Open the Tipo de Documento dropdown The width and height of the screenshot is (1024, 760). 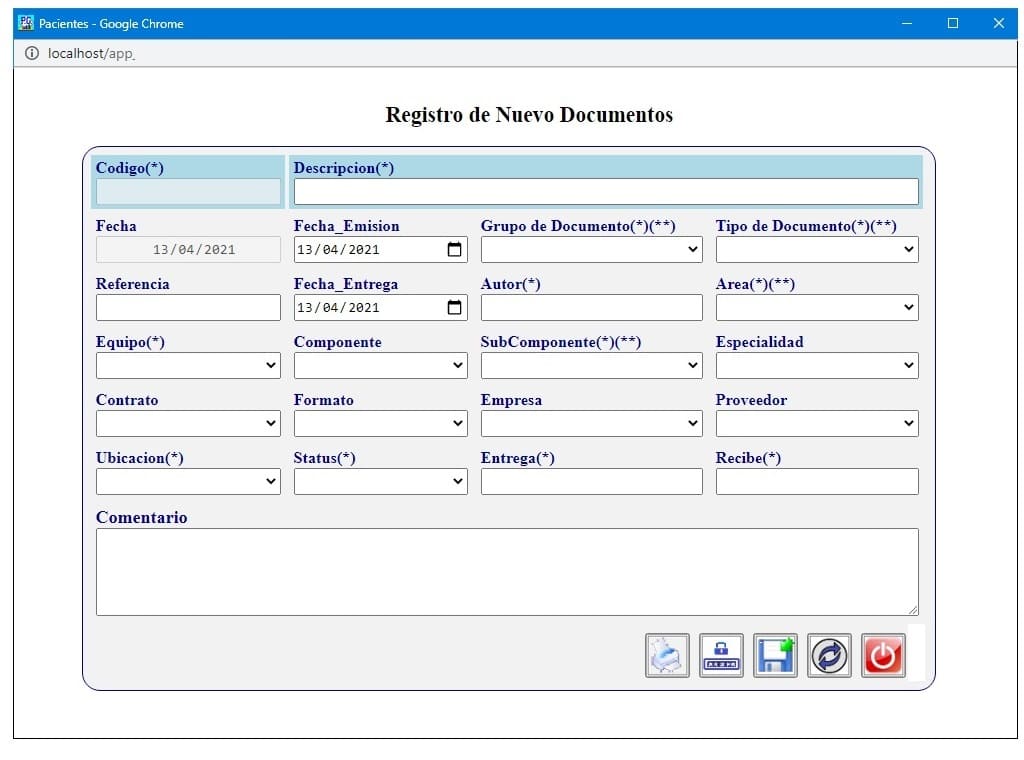tap(817, 249)
